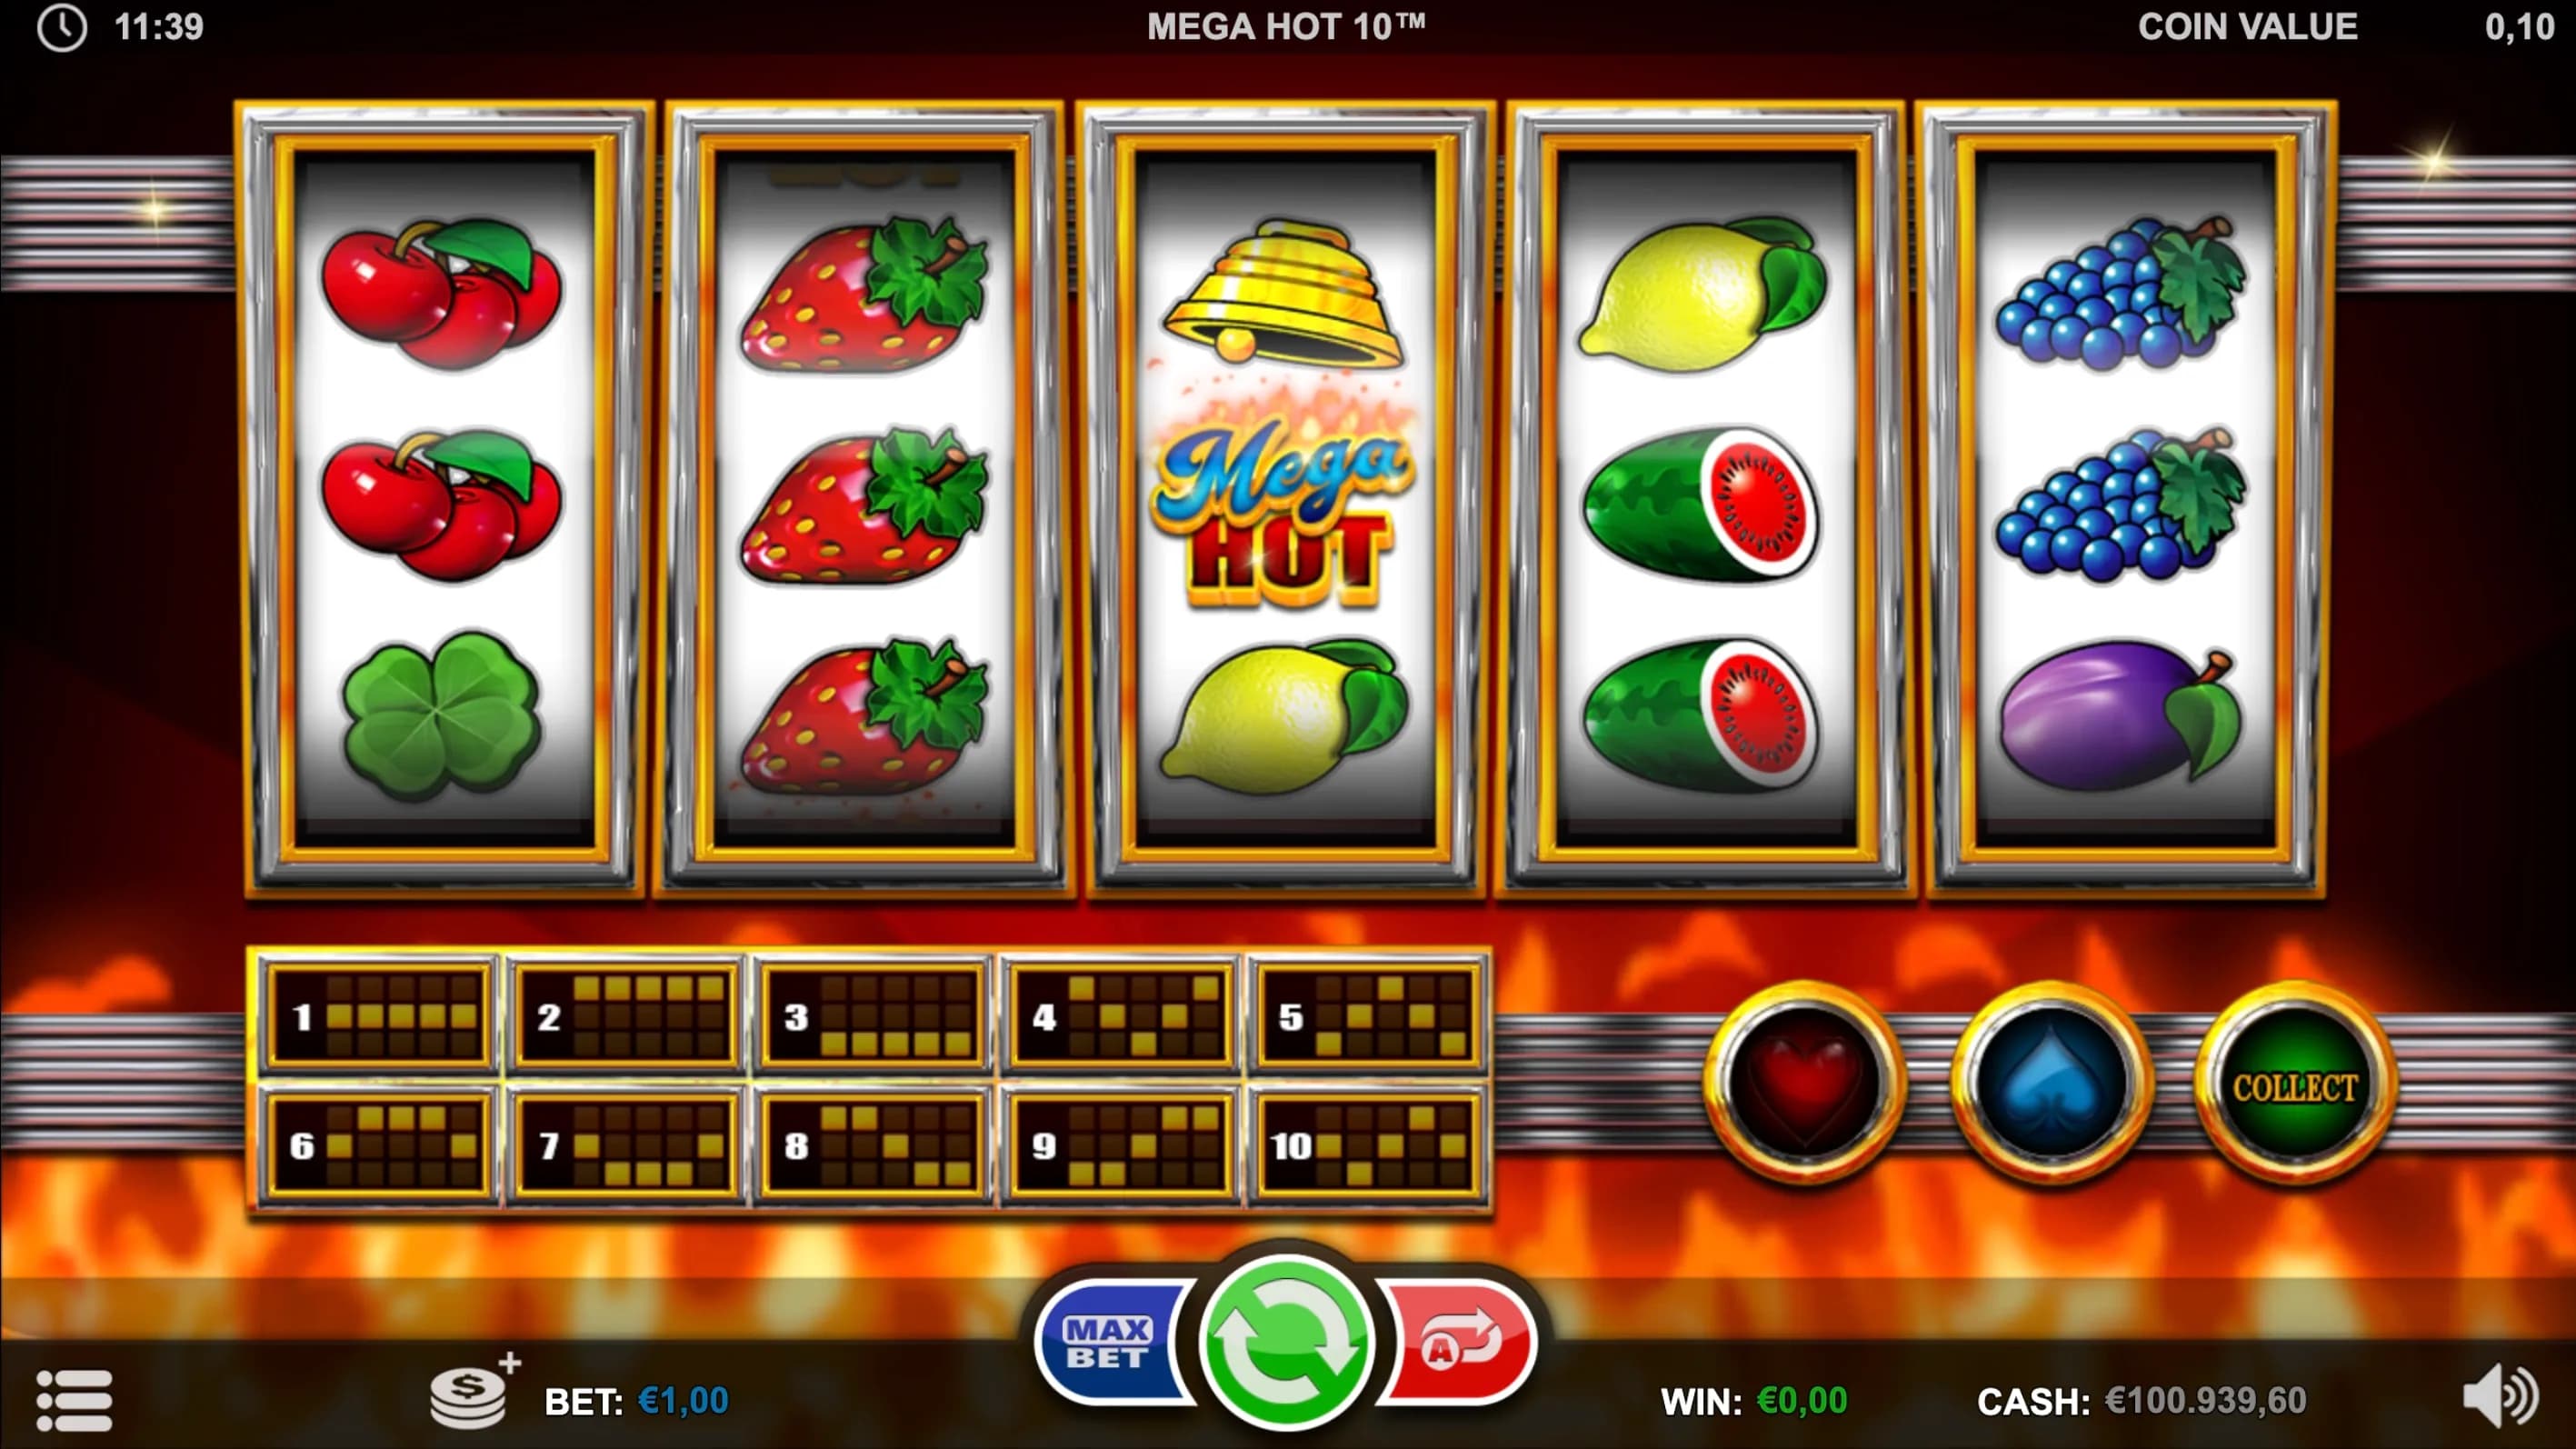This screenshot has width=2576, height=1449.
Task: Mute the game sound
Action: pyautogui.click(x=2500, y=1396)
